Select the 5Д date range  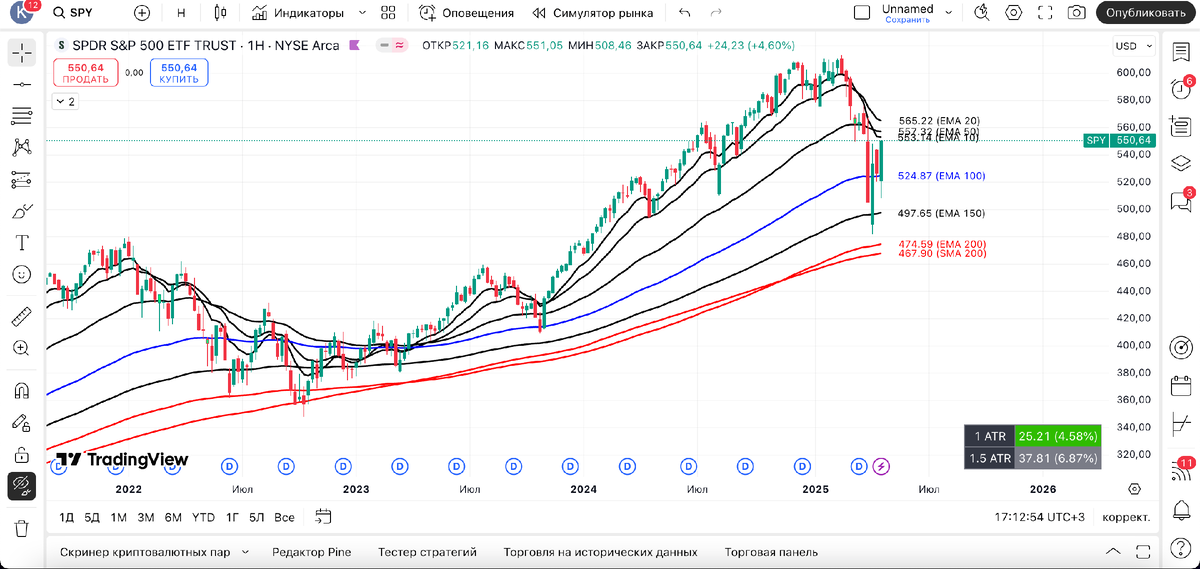(92, 517)
